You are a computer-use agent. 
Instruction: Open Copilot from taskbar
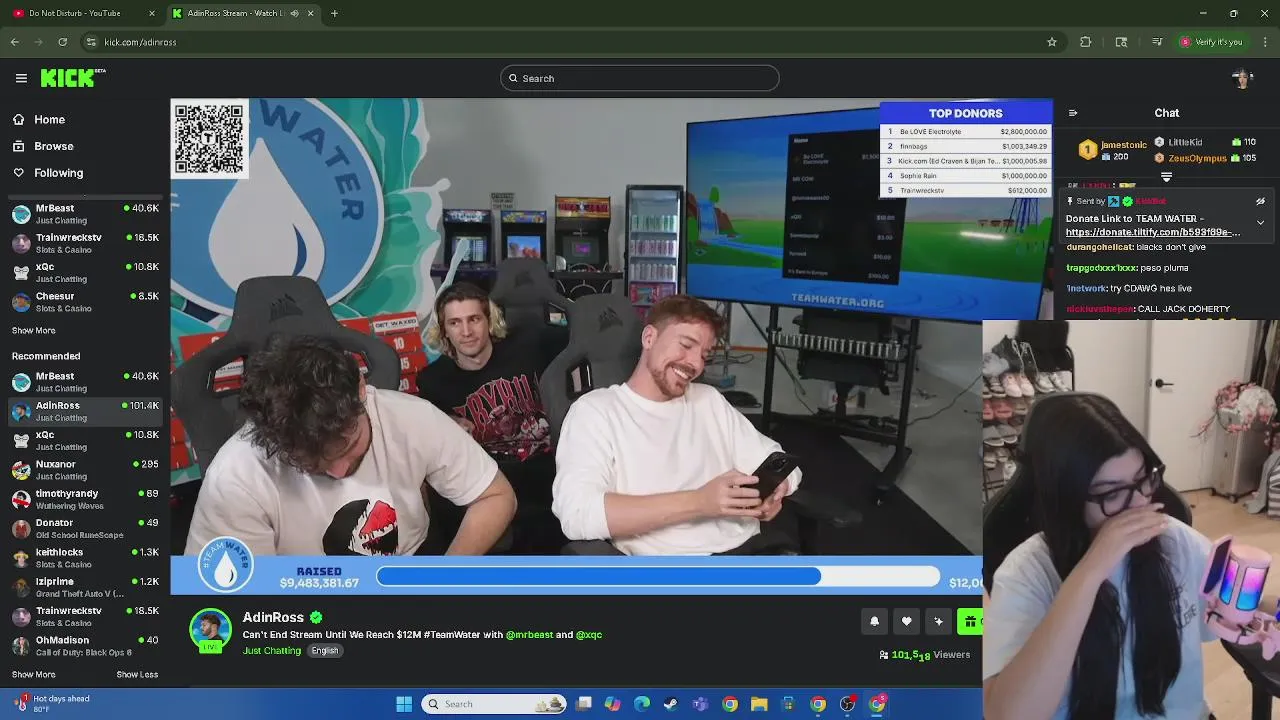pyautogui.click(x=612, y=704)
